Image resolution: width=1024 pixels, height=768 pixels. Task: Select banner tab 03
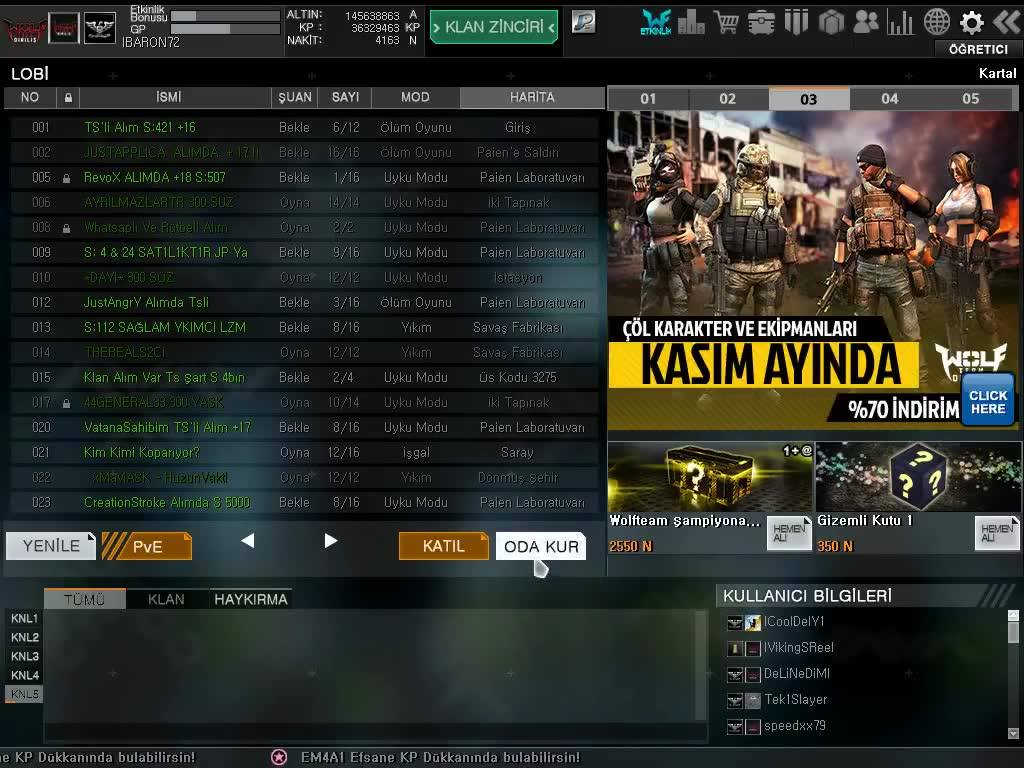tap(809, 99)
